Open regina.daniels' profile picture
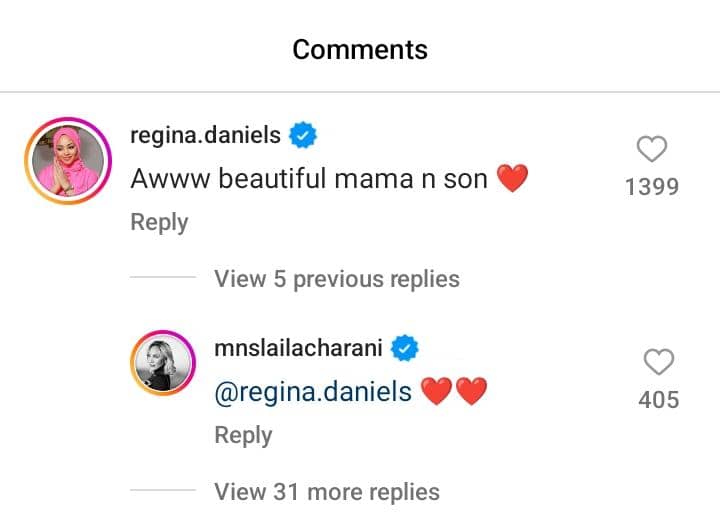 [x=65, y=158]
